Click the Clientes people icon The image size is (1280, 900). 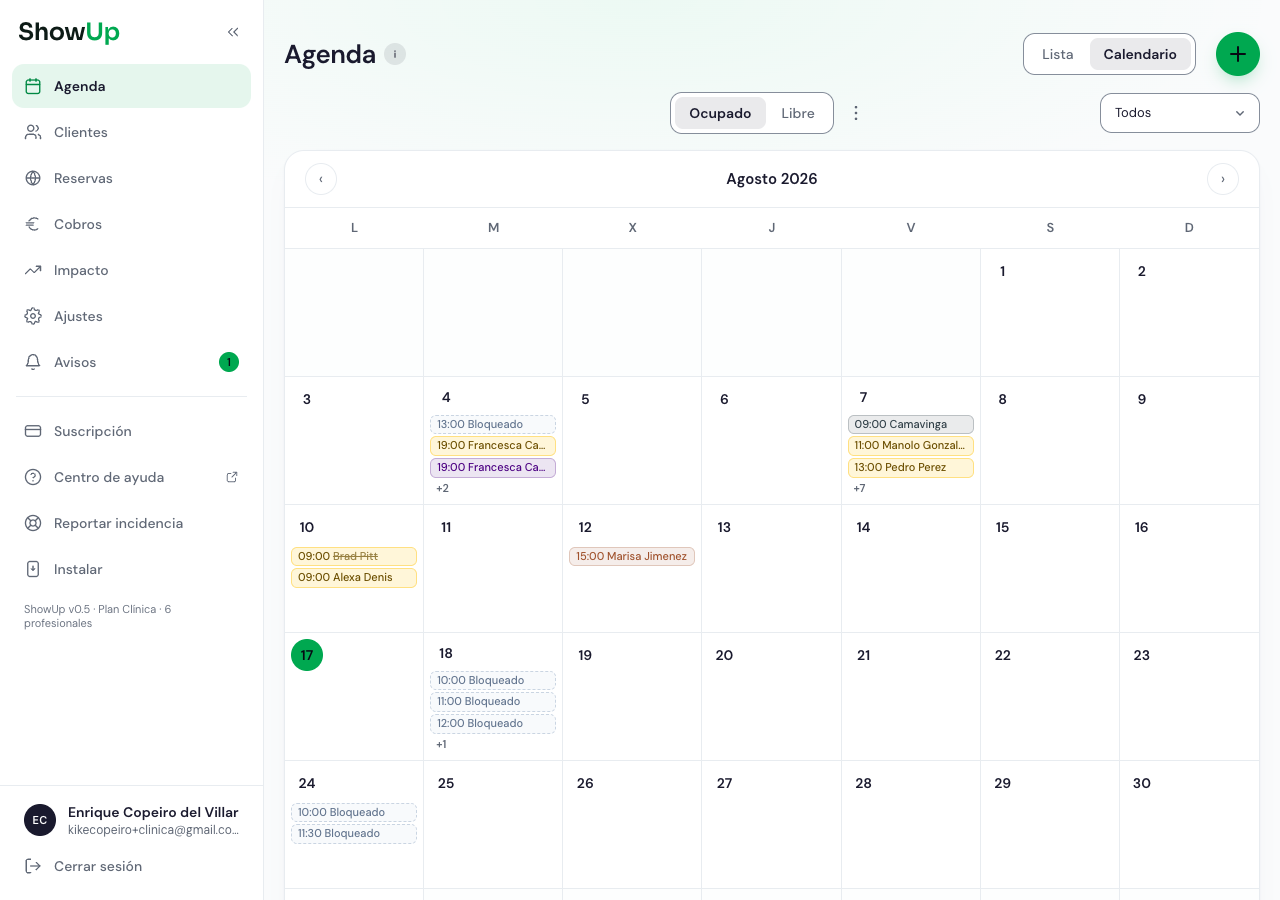tap(33, 132)
